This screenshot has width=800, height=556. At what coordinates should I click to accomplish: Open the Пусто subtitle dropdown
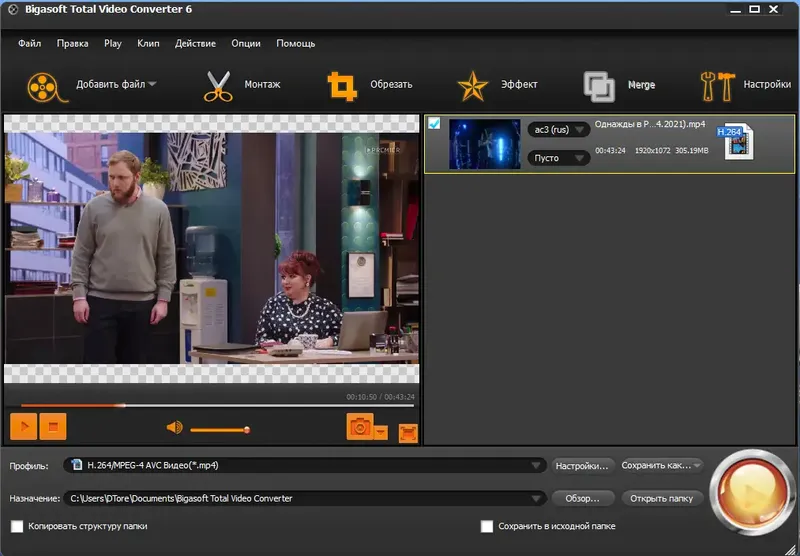[x=559, y=158]
